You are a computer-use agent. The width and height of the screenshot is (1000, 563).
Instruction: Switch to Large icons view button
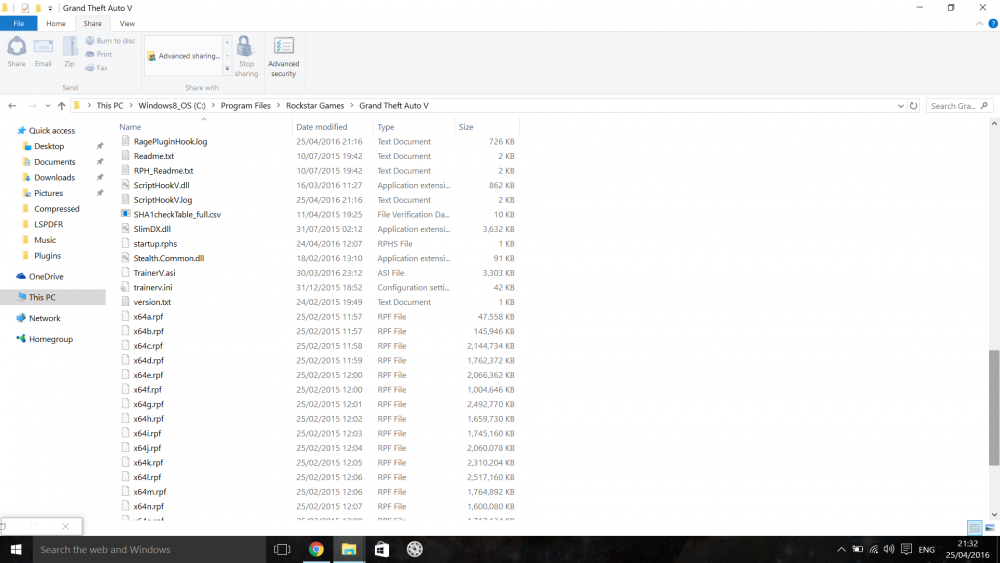990,527
